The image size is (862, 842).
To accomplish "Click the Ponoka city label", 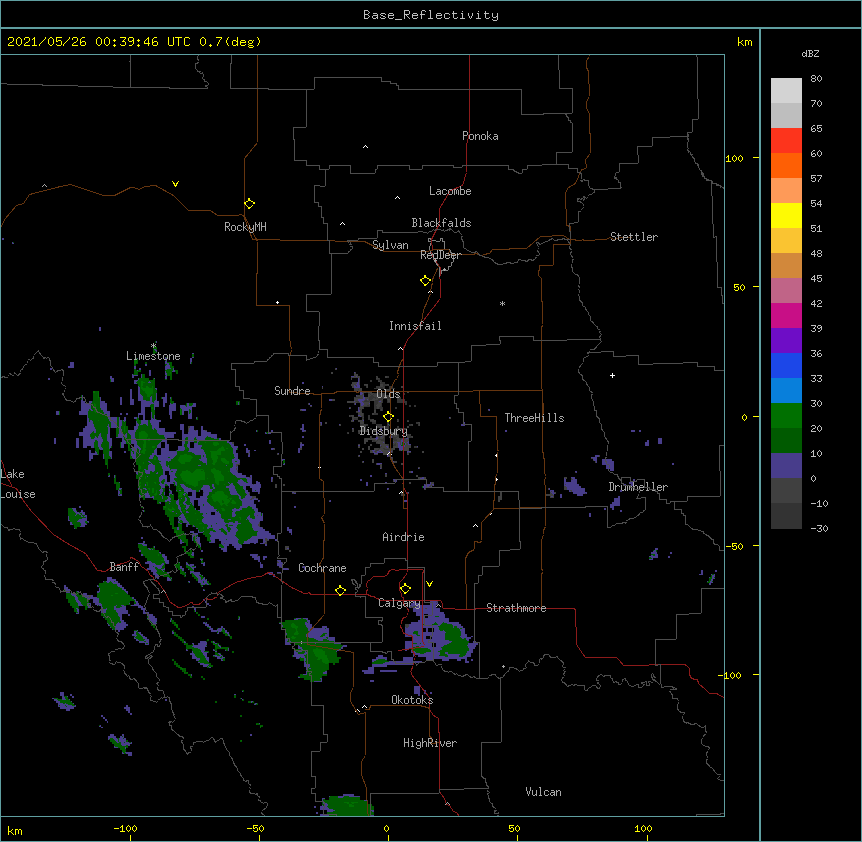I will coord(480,136).
